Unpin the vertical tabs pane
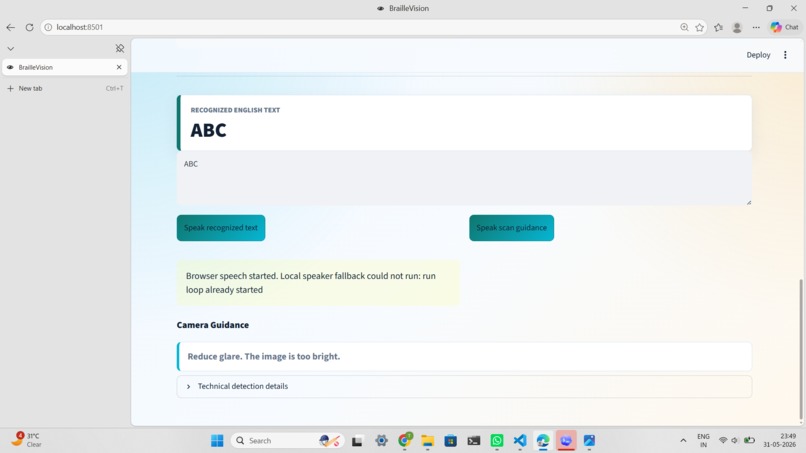806x453 pixels. (120, 48)
